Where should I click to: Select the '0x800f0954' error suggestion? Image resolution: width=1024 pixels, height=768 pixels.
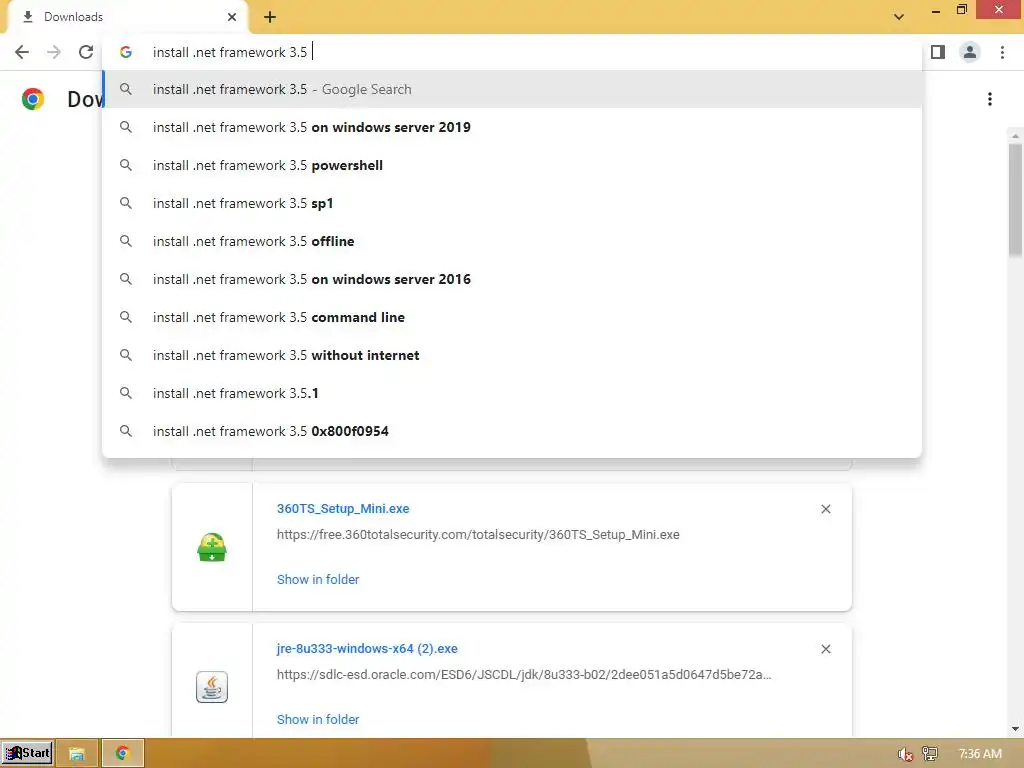(512, 431)
